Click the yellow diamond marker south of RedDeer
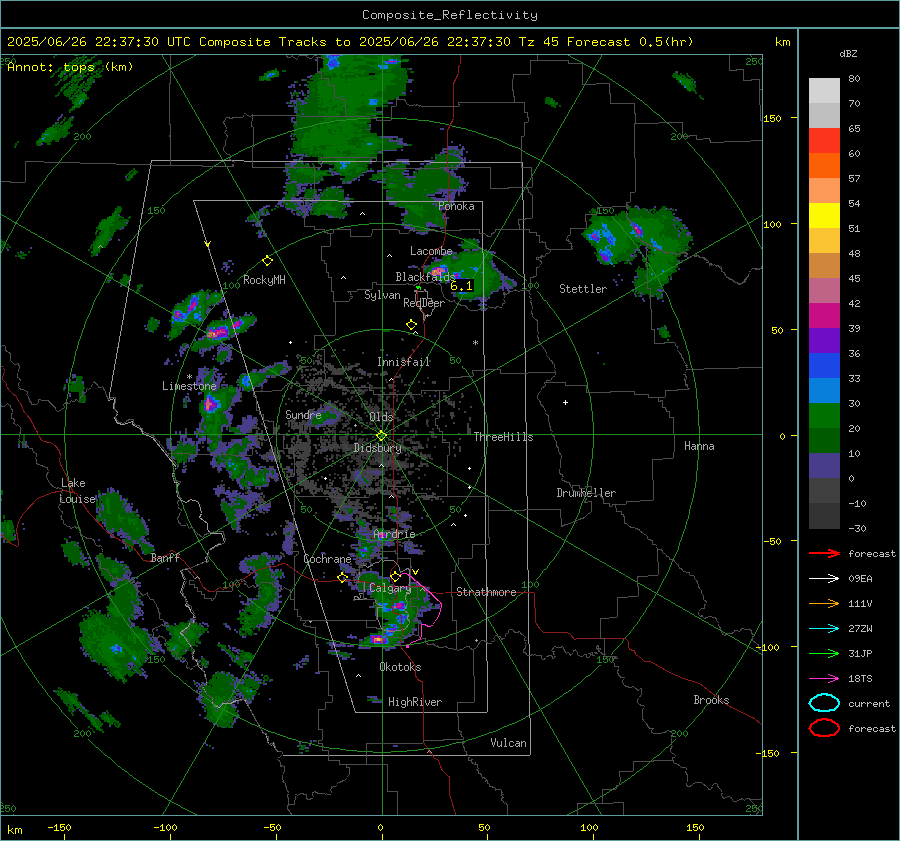 coord(411,325)
